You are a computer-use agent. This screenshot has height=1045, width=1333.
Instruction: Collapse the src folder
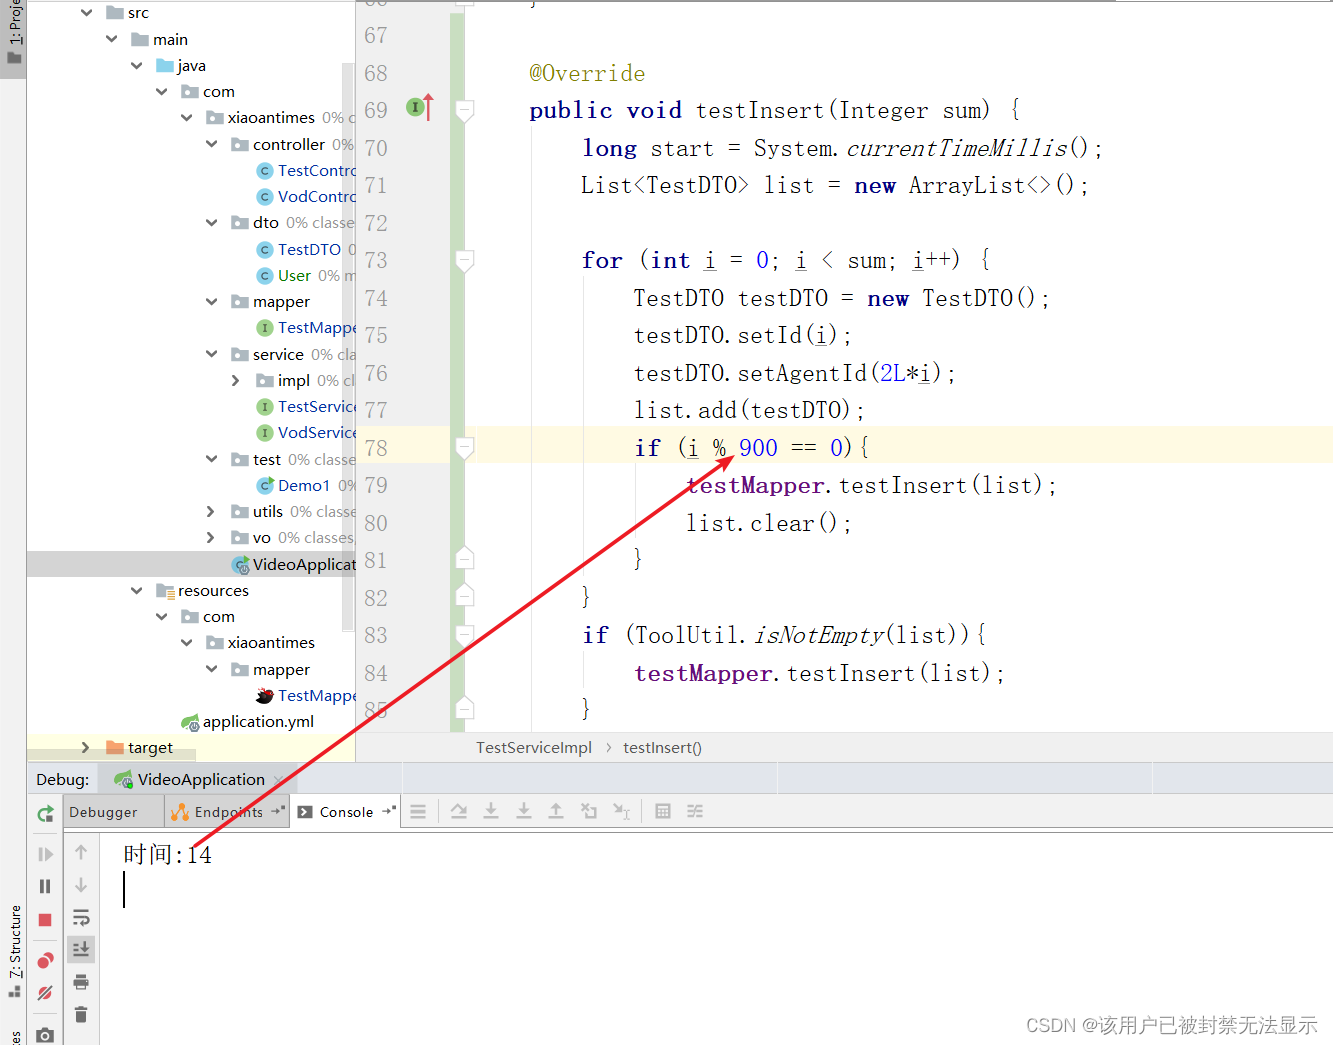pos(86,13)
